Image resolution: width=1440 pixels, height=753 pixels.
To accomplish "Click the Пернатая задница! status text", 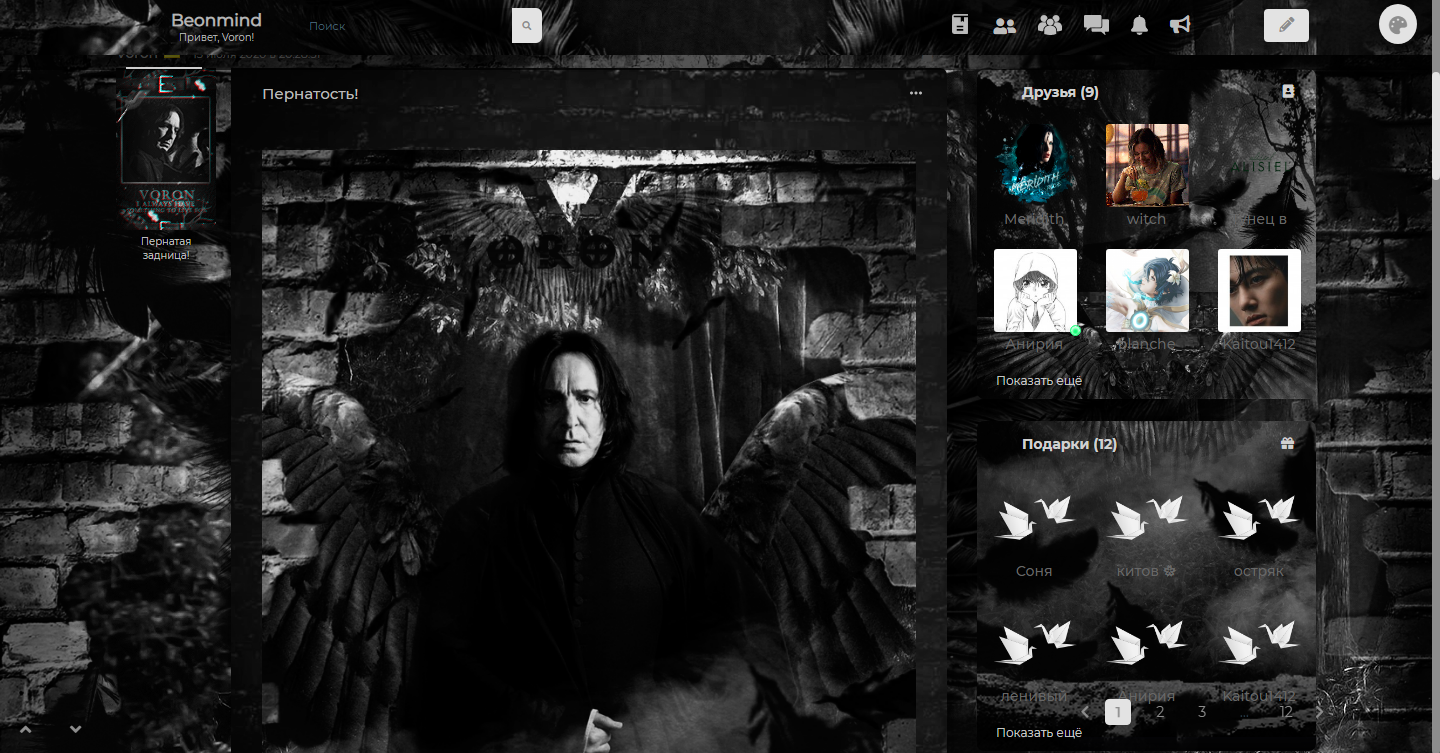I will 166,248.
